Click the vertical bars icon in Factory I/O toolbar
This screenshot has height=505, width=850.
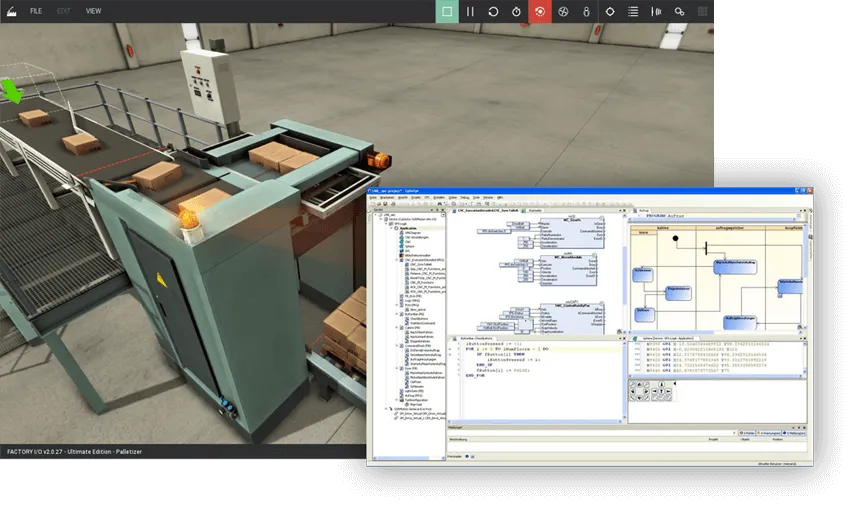[656, 11]
